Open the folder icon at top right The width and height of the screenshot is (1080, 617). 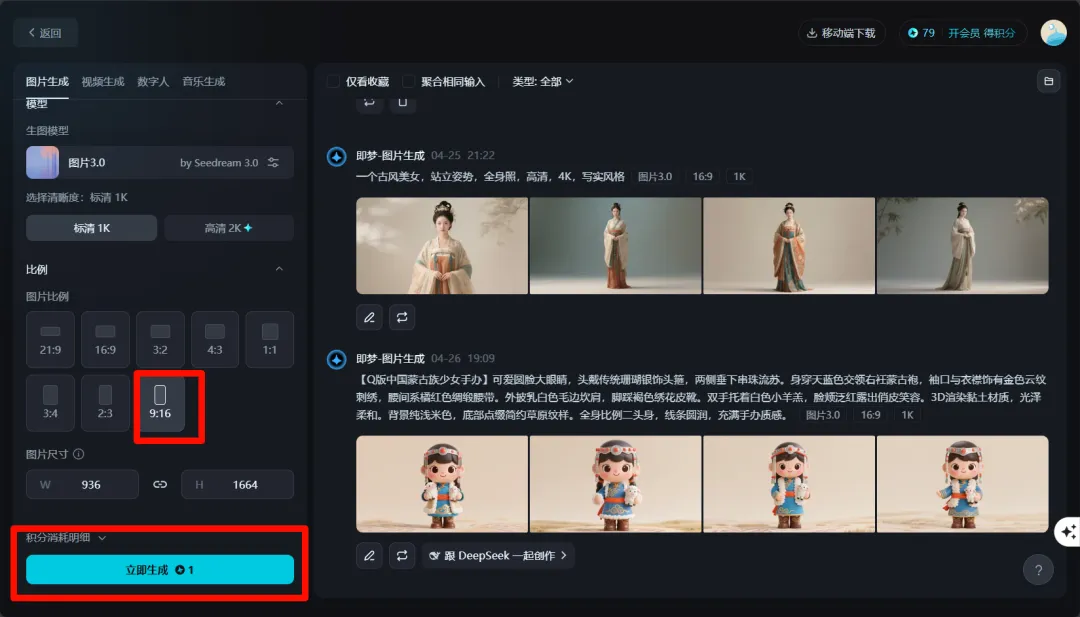[x=1048, y=81]
